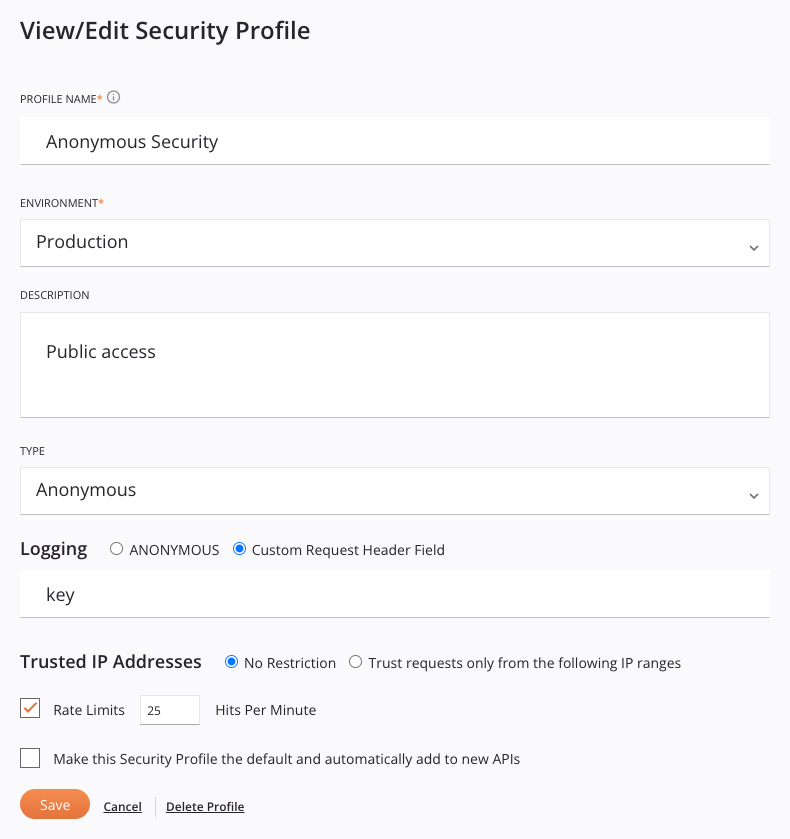Focus the Profile Name field with Anonymous Security

pyautogui.click(x=395, y=141)
